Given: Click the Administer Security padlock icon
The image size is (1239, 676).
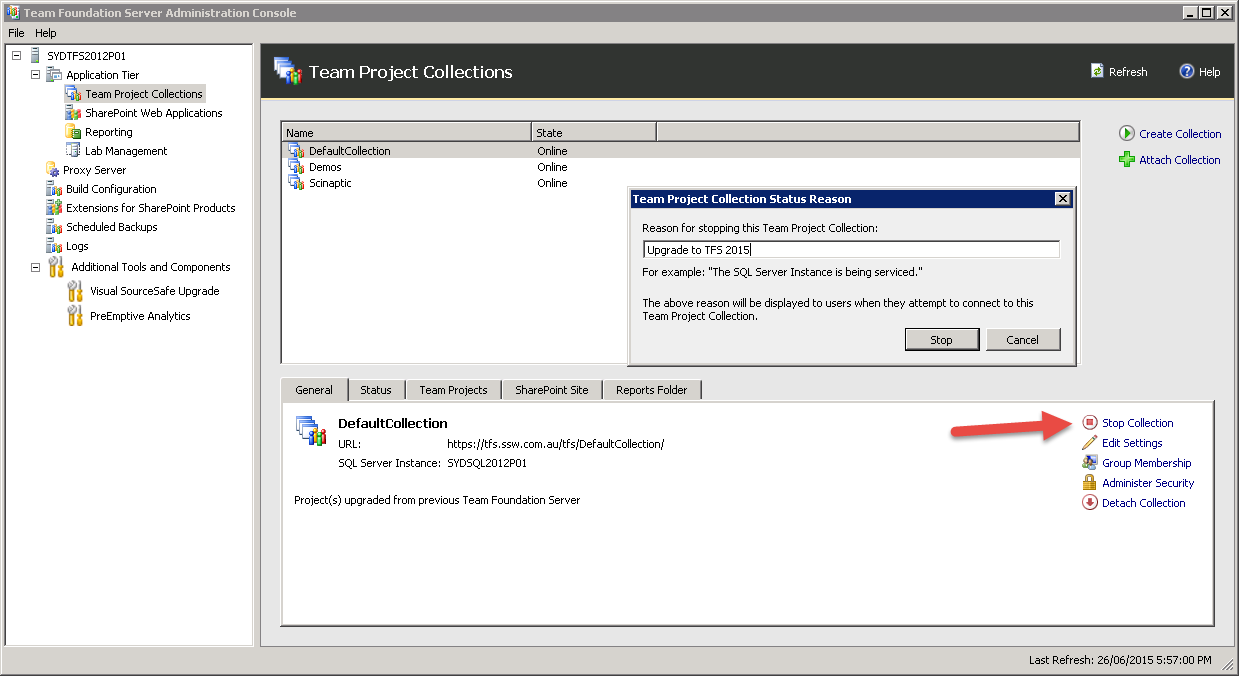Looking at the screenshot, I should click(1090, 483).
